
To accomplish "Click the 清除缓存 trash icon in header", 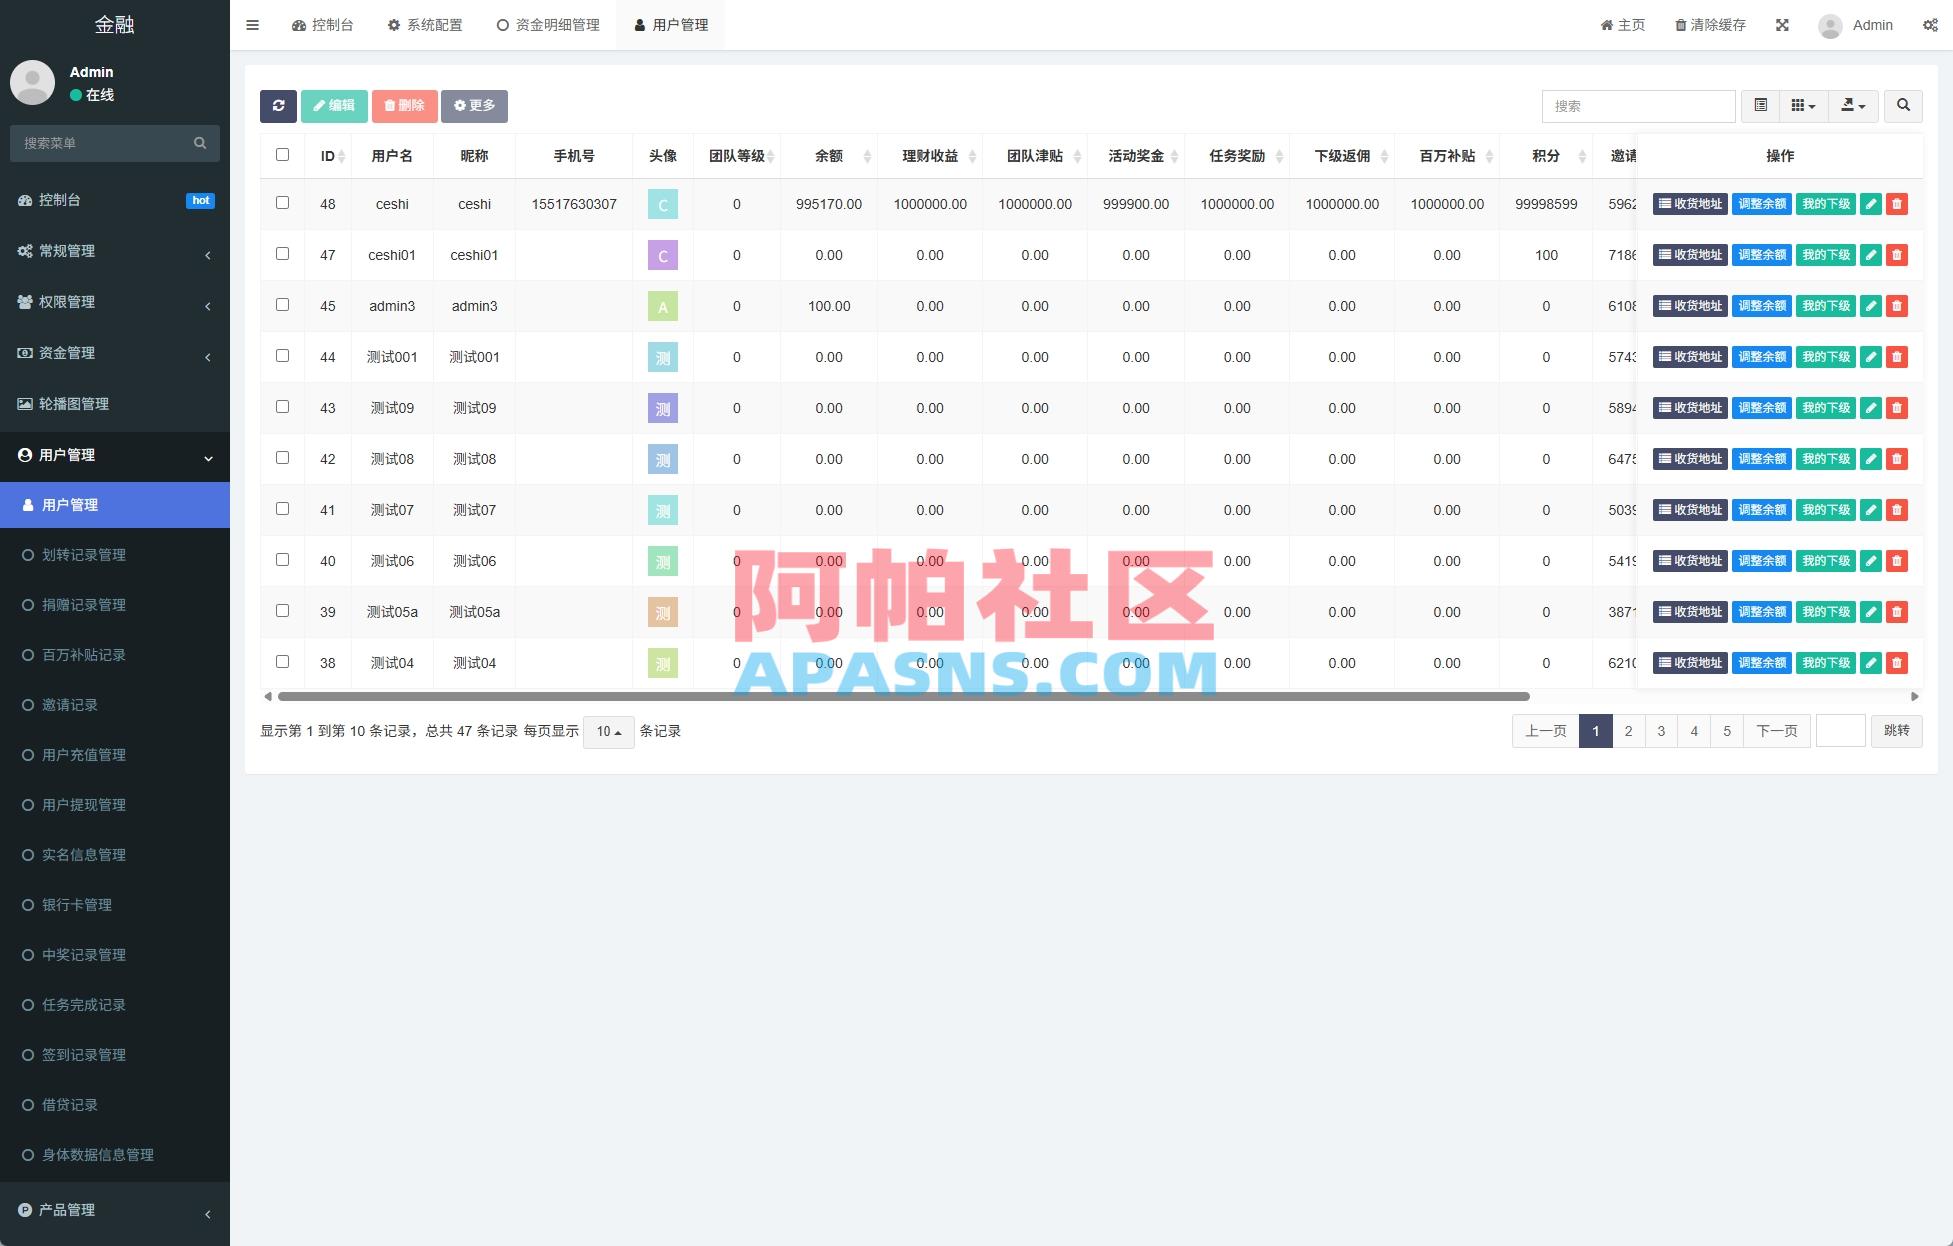I will (x=1682, y=24).
